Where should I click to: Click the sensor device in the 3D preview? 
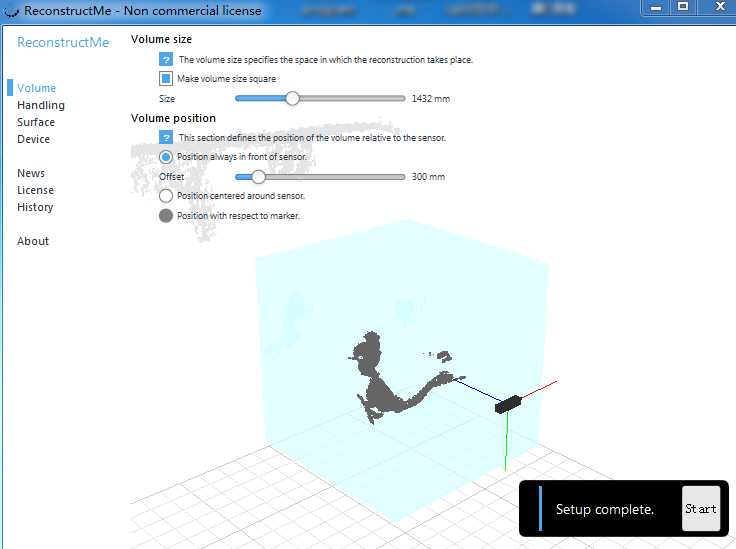508,404
